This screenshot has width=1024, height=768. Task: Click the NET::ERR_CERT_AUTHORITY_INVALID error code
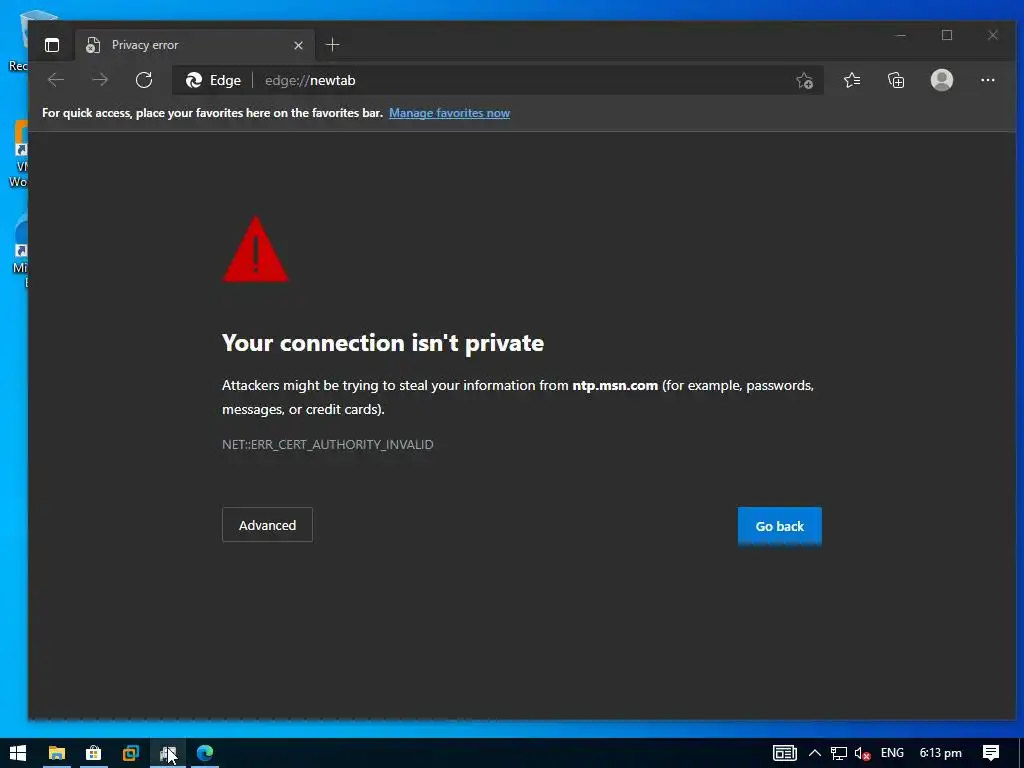tap(328, 445)
